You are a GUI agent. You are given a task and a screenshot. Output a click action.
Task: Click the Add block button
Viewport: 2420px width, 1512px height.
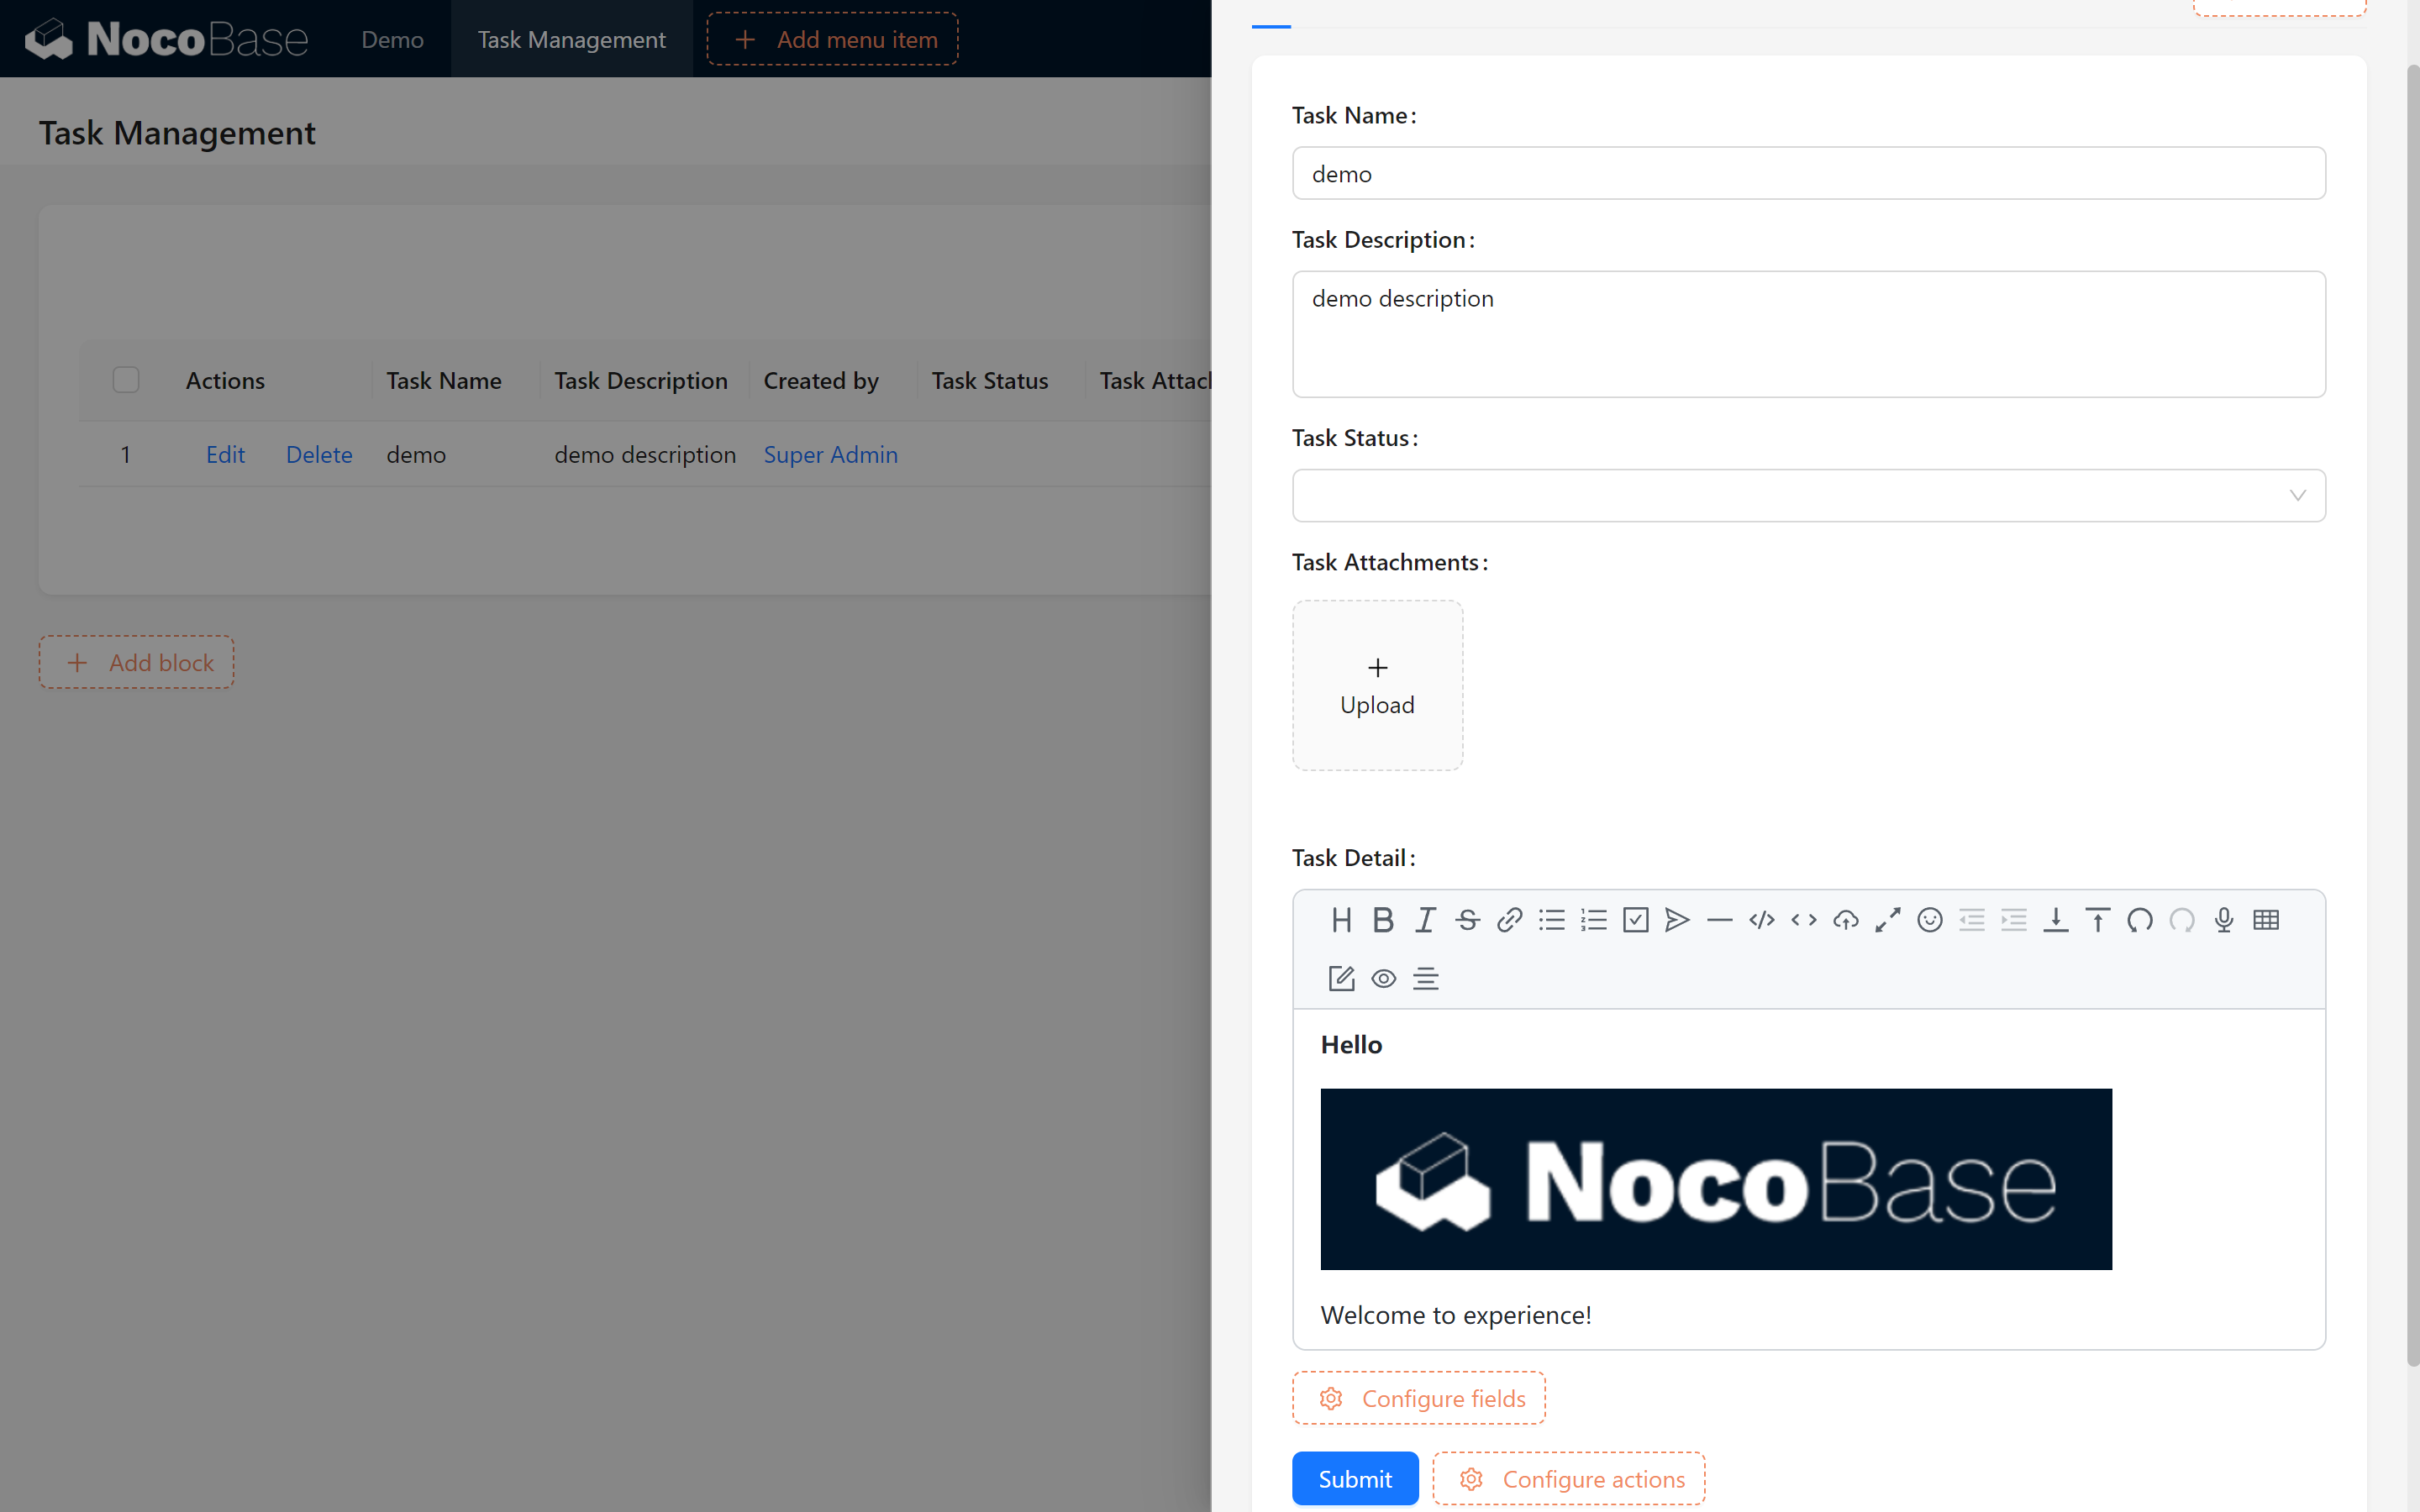tap(136, 662)
